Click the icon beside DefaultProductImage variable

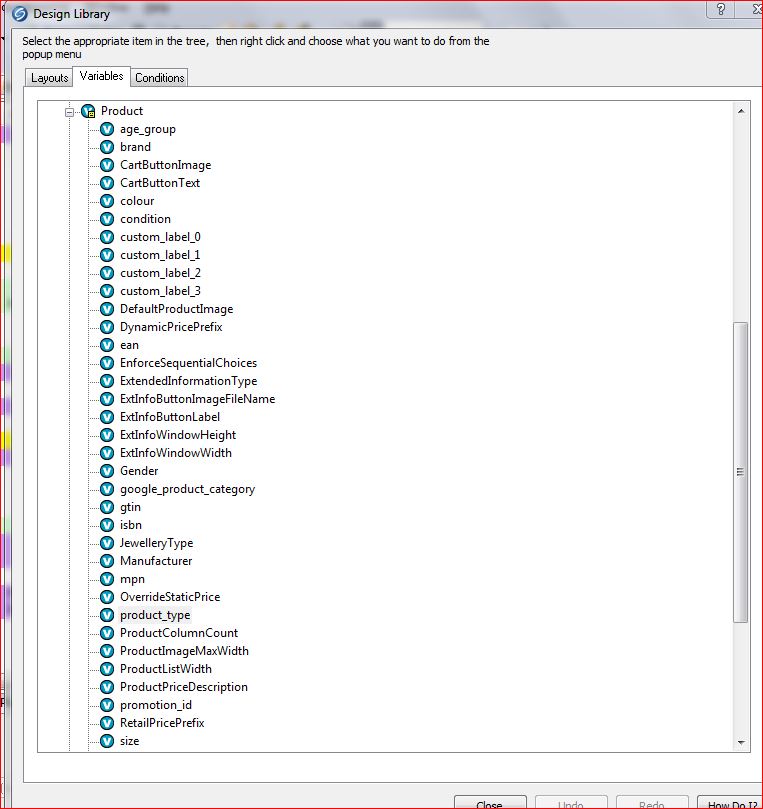point(107,309)
